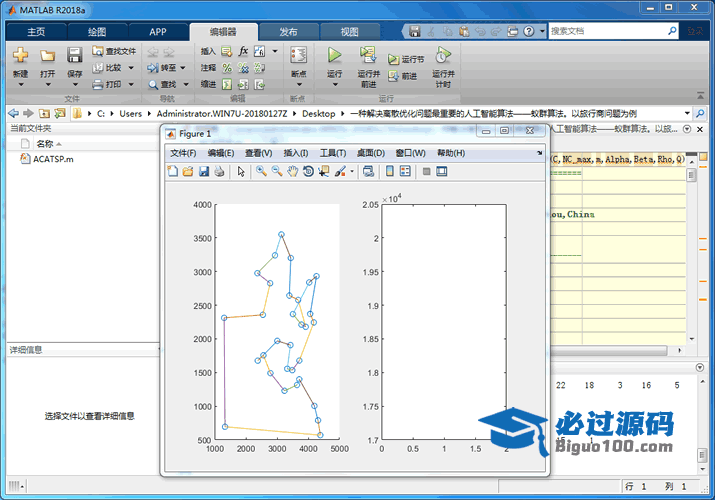Screen dimensions: 715x500
Task: Click Print Figure icon in Figure 1 toolbar
Action: (219, 171)
